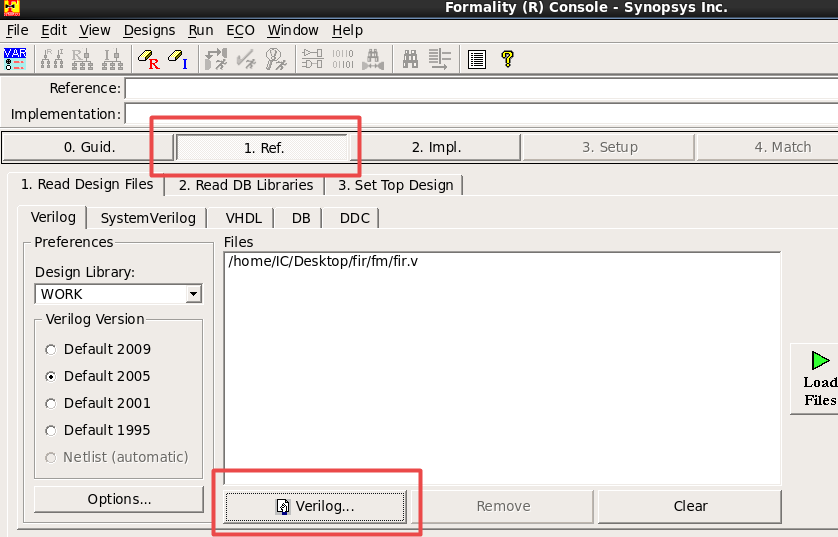838x537 pixels.
Task: Select the 3. Set Top Design tab
Action: click(x=395, y=185)
